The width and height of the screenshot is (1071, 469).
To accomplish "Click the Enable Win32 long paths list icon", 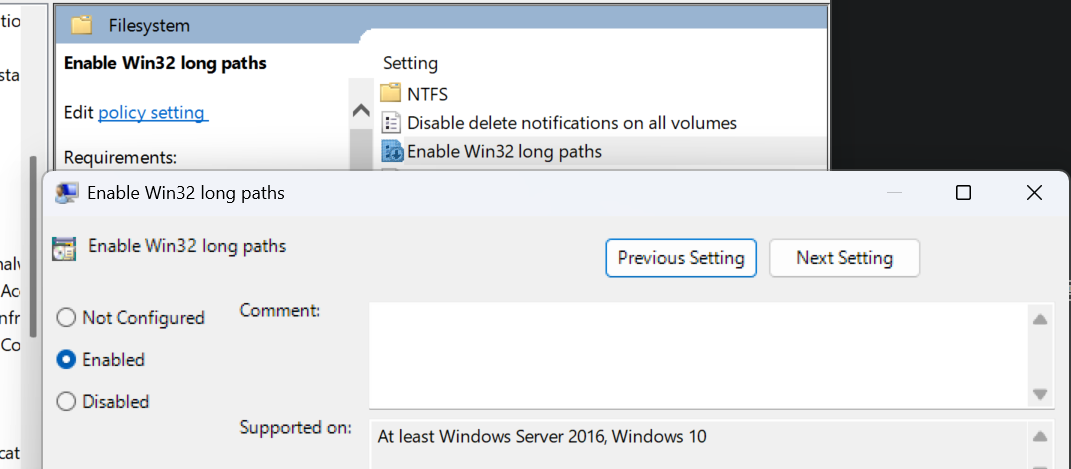I will point(392,152).
